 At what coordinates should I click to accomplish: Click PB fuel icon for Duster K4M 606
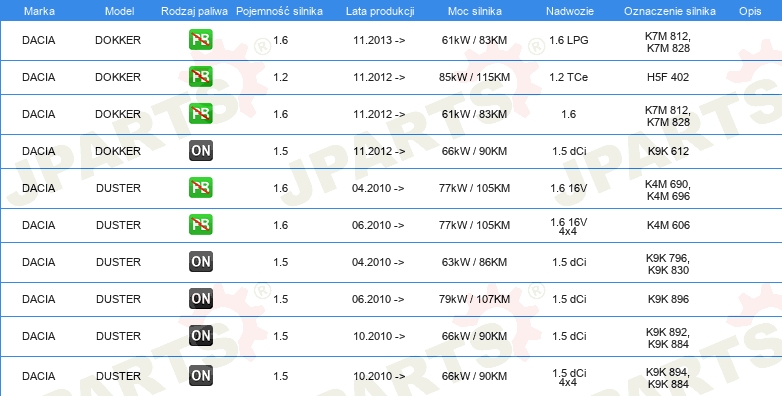click(200, 224)
